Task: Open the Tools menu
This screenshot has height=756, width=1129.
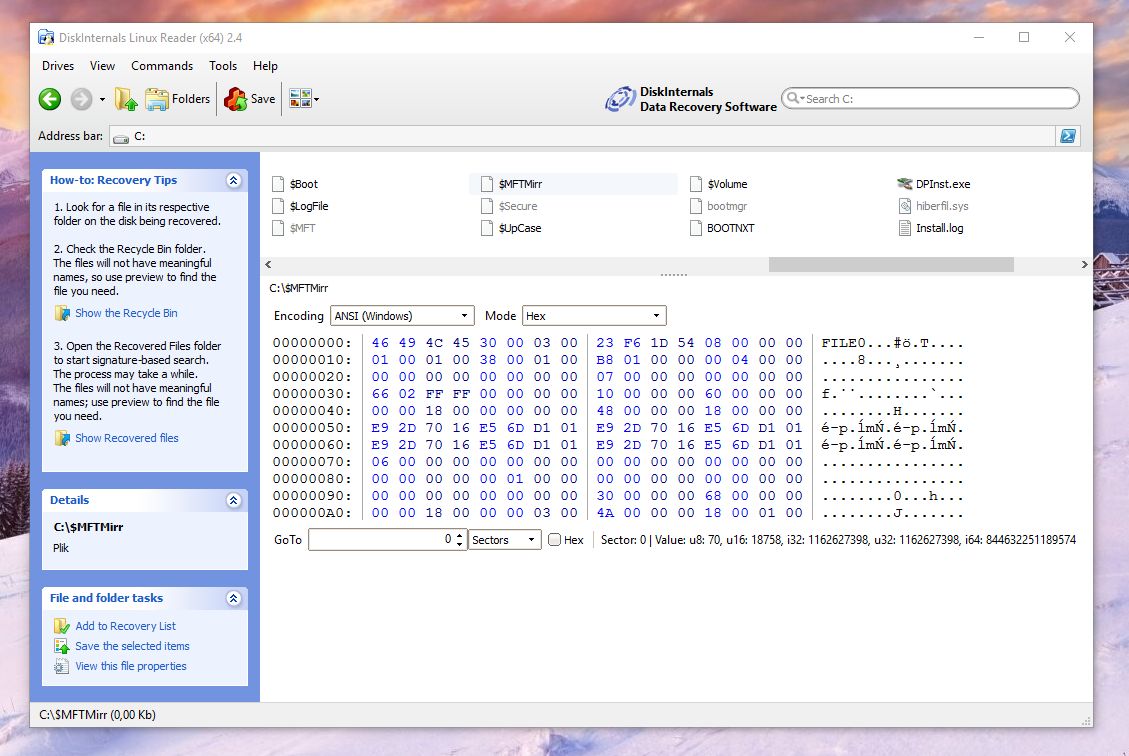Action: click(x=222, y=66)
